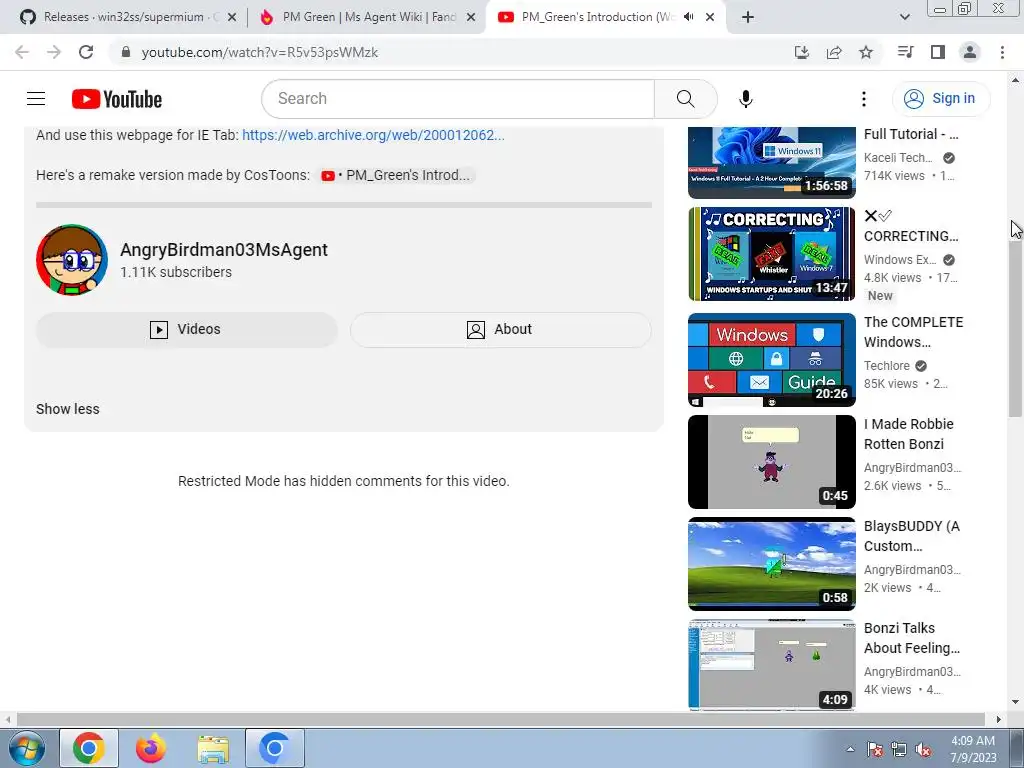Click the scrollbar up arrow

click(x=1015, y=80)
